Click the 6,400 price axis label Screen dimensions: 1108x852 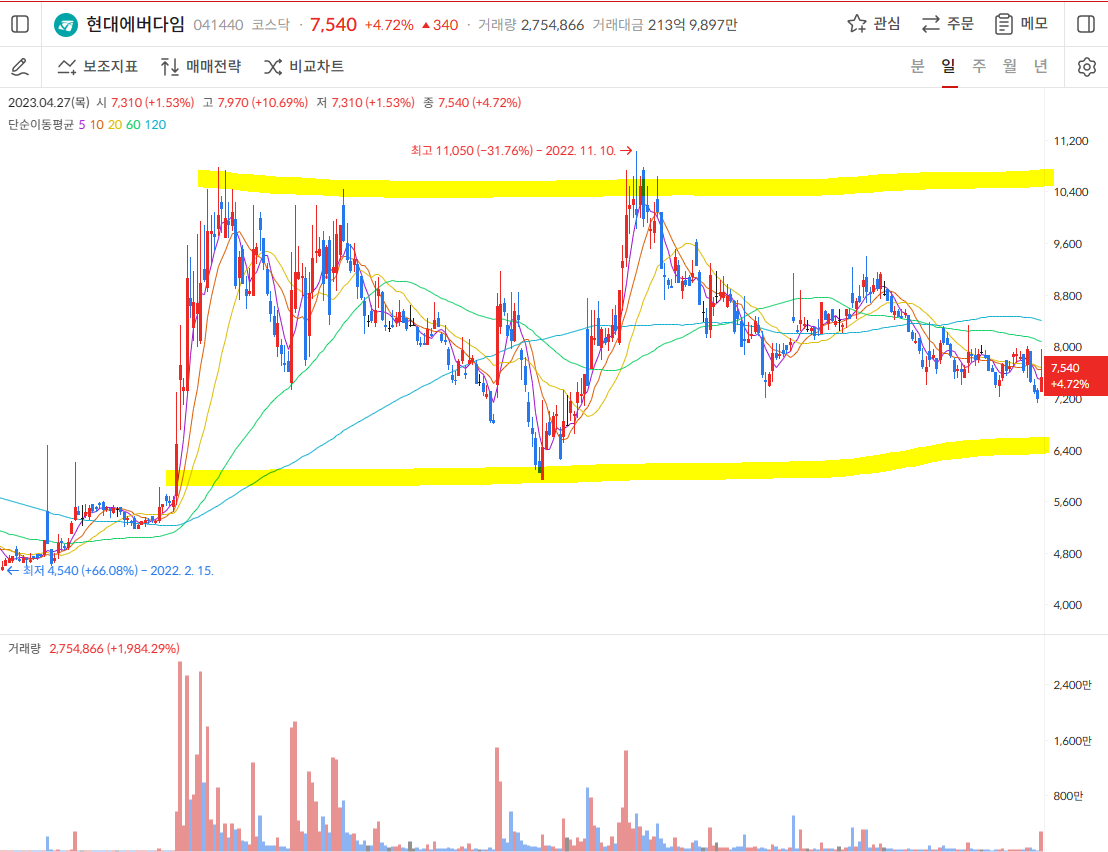click(1068, 451)
